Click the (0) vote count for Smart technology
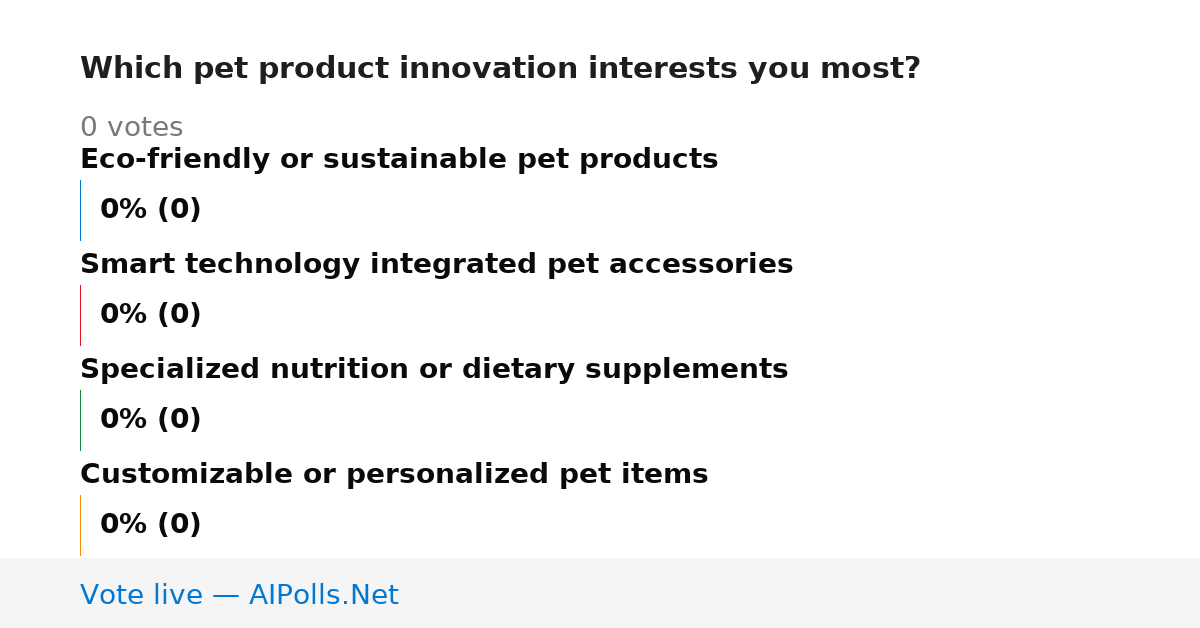1200x628 pixels. 179,315
